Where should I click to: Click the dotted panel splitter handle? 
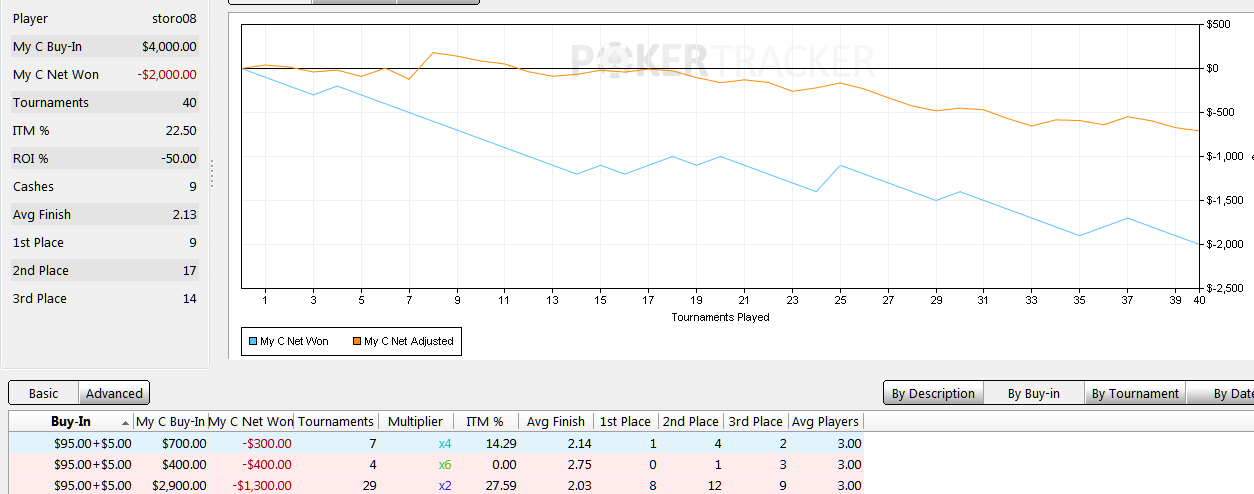click(x=212, y=173)
